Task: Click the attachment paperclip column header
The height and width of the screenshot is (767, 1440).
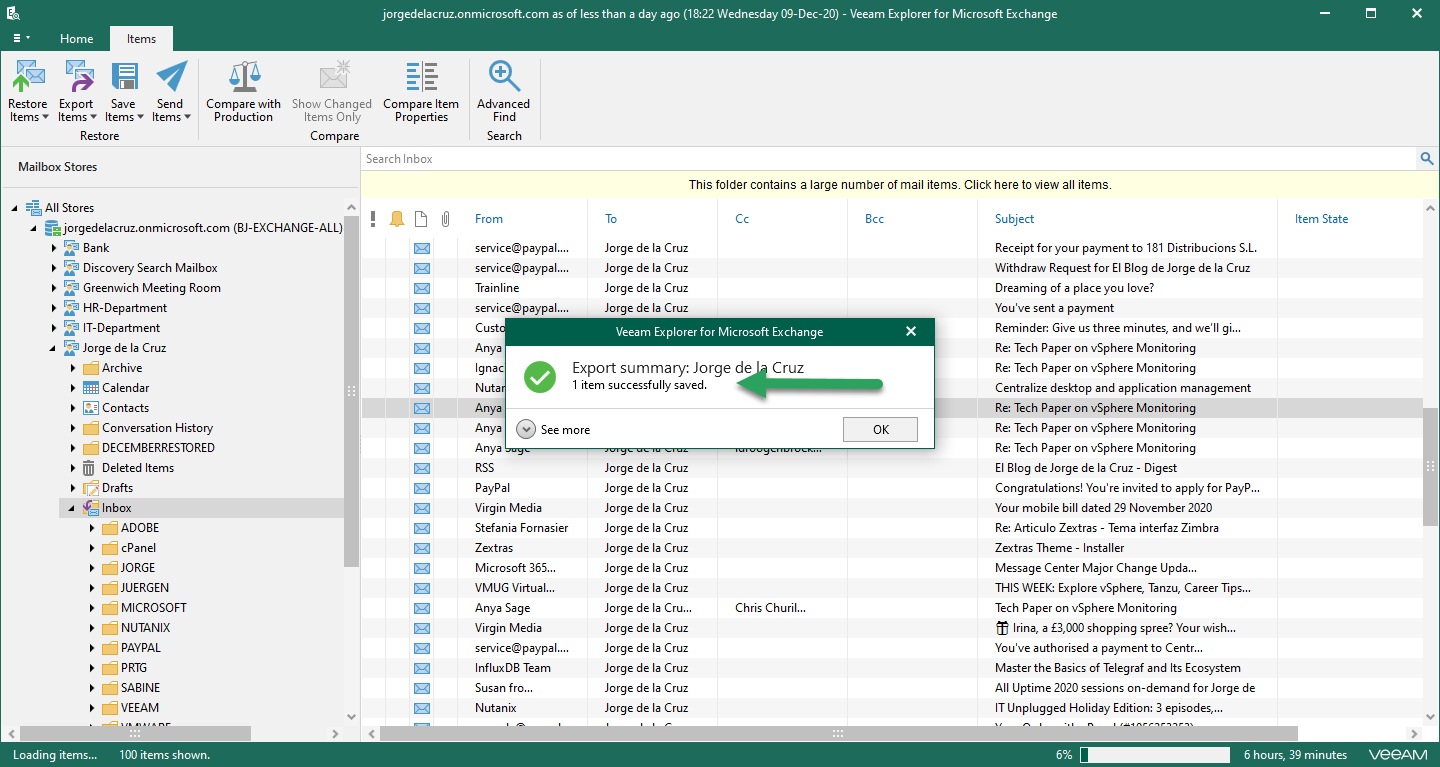Action: [x=446, y=219]
